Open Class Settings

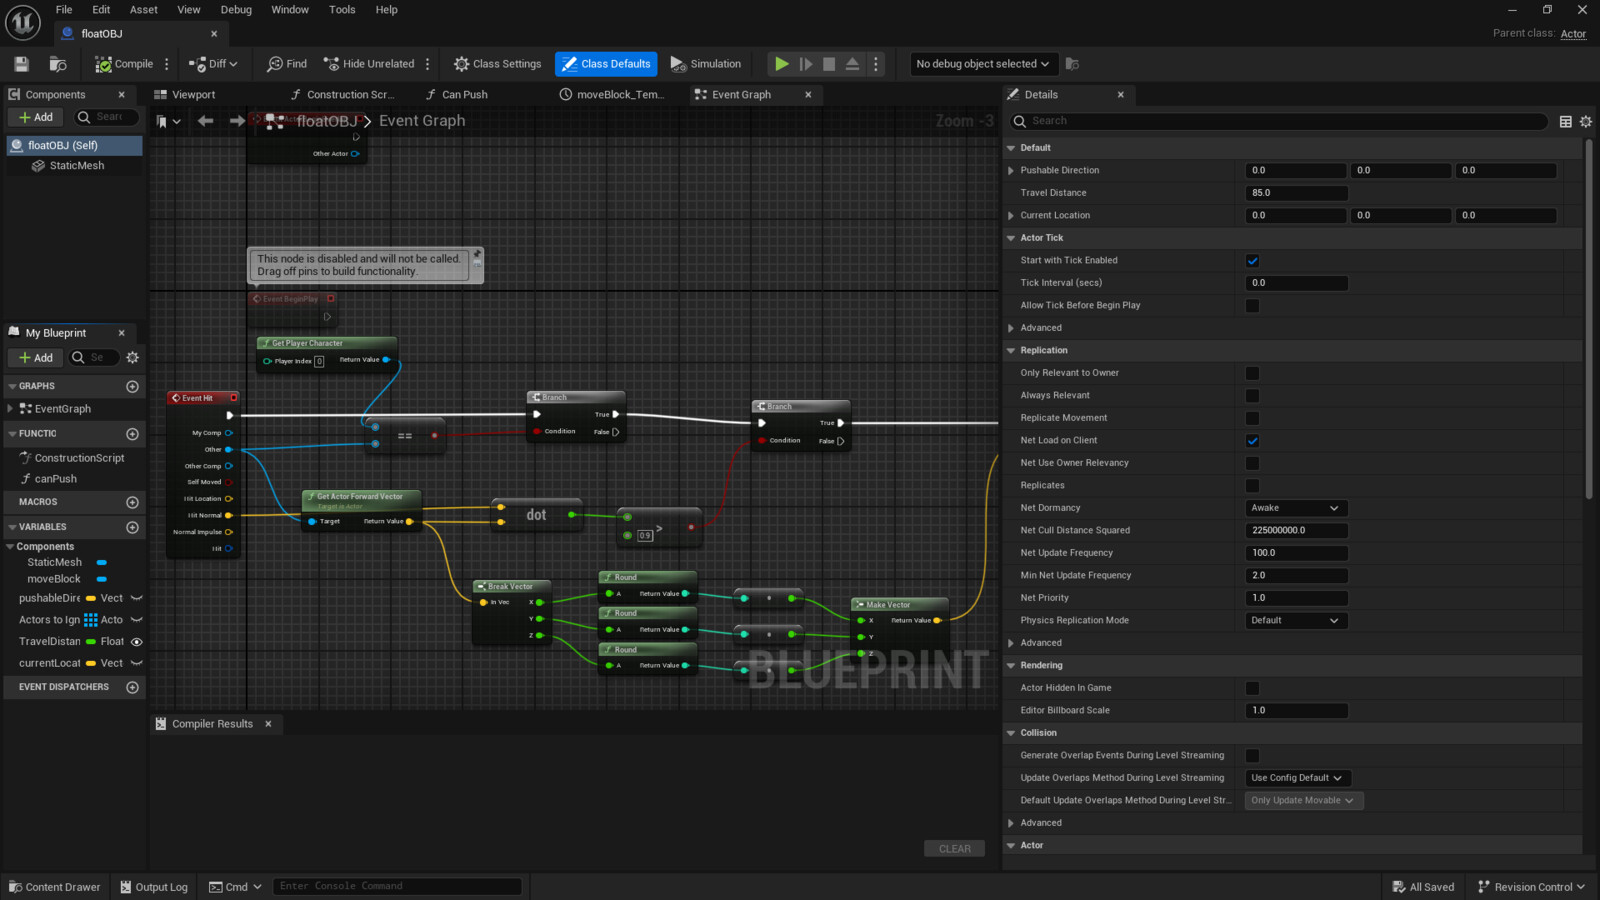tap(497, 64)
